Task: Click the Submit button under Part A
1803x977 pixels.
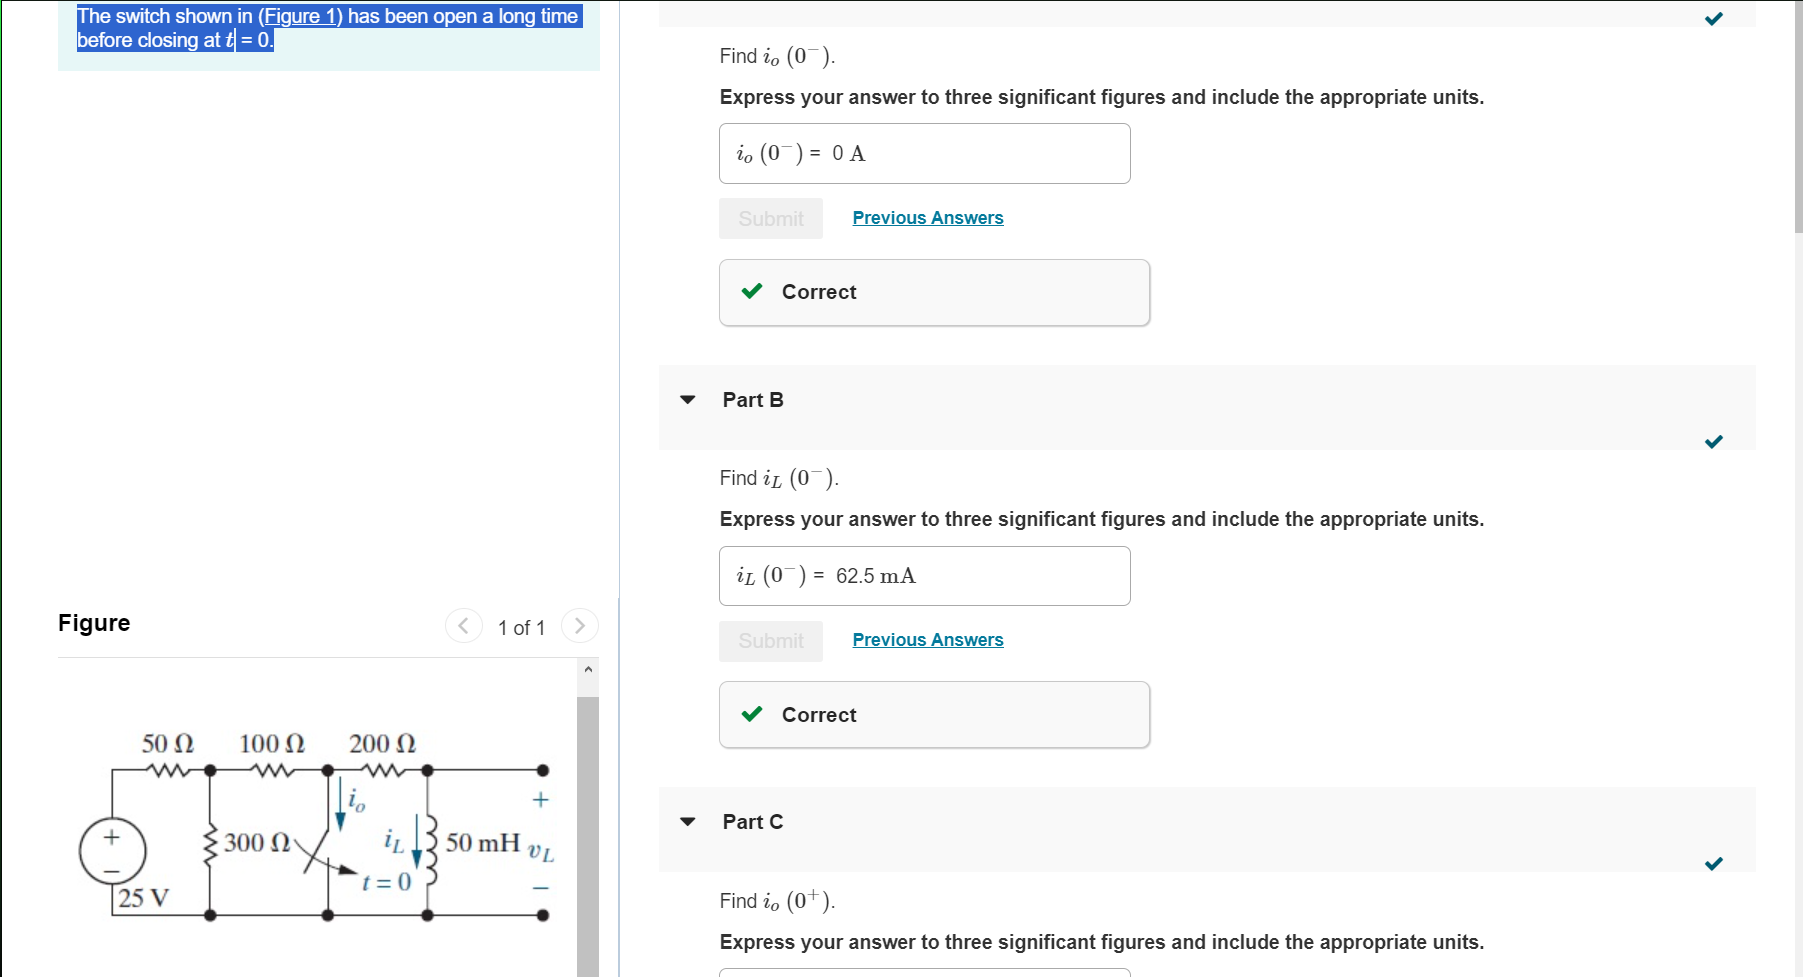Action: (770, 218)
